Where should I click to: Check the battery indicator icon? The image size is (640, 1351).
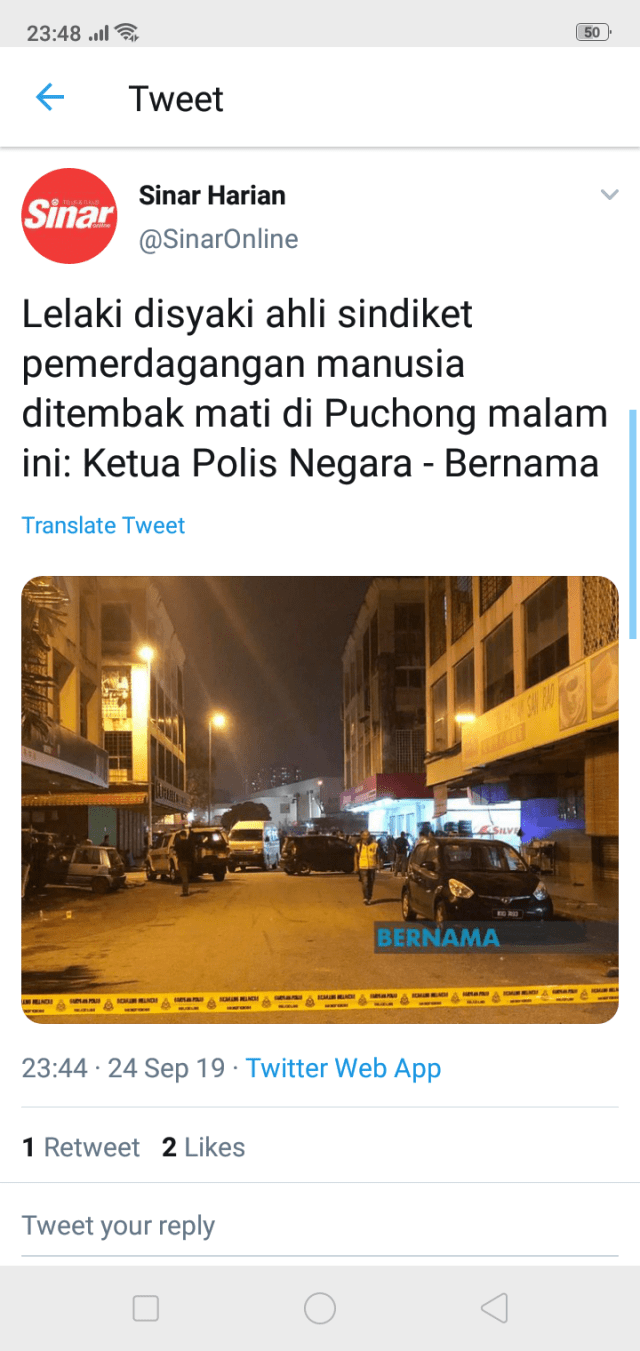point(592,32)
